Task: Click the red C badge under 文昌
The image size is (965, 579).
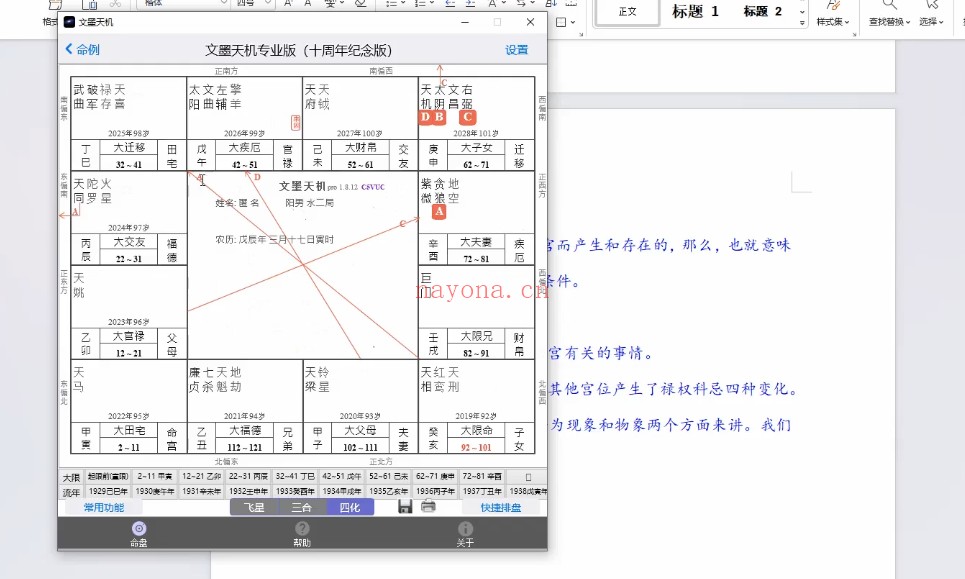Action: (467, 117)
